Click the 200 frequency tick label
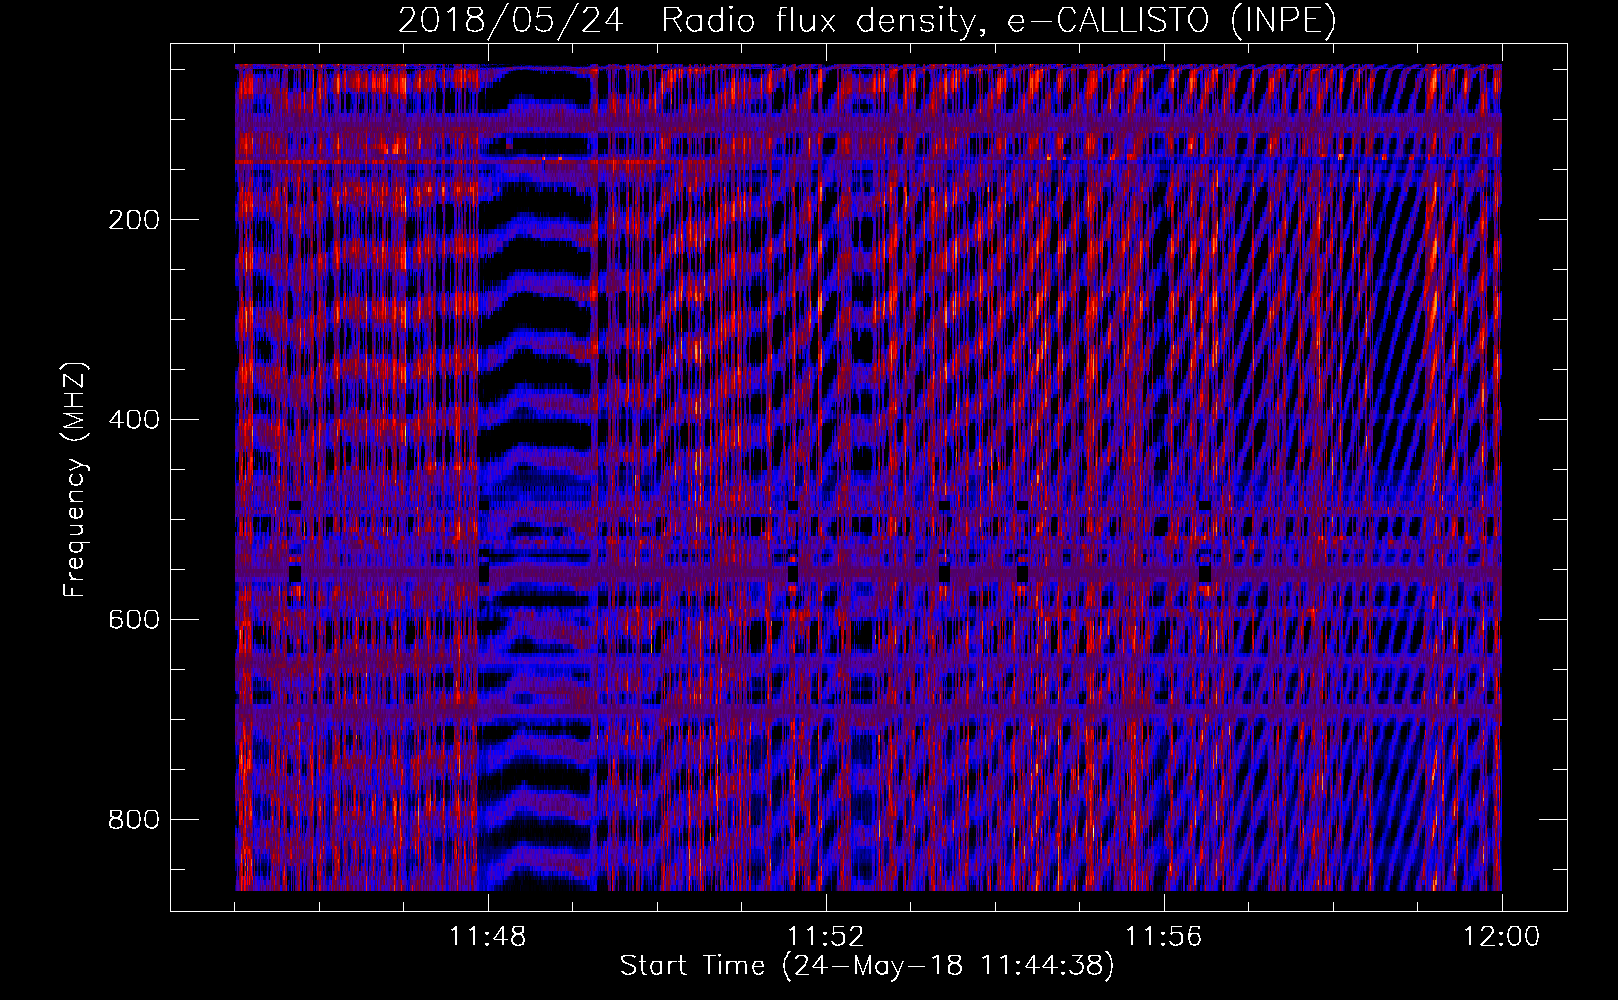The image size is (1618, 1000). (x=134, y=220)
